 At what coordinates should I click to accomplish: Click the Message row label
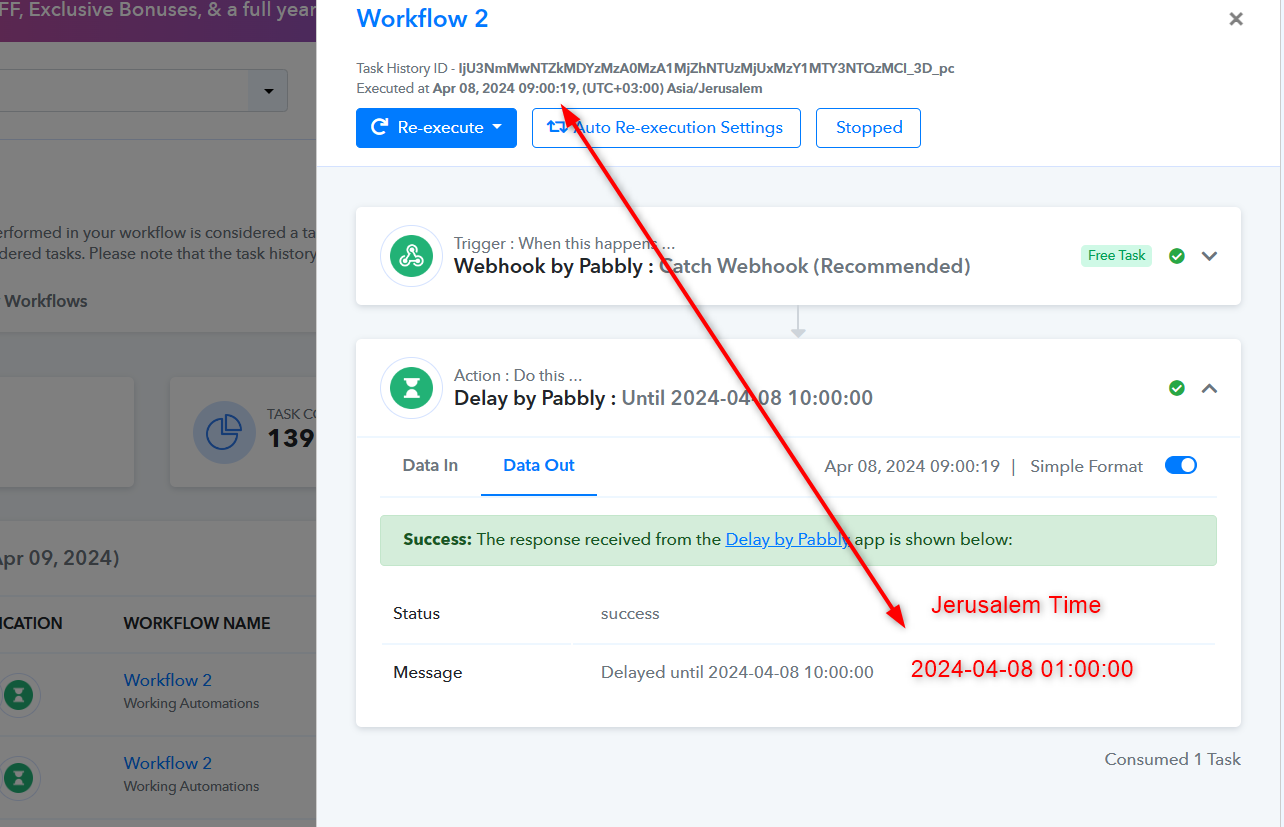[428, 673]
